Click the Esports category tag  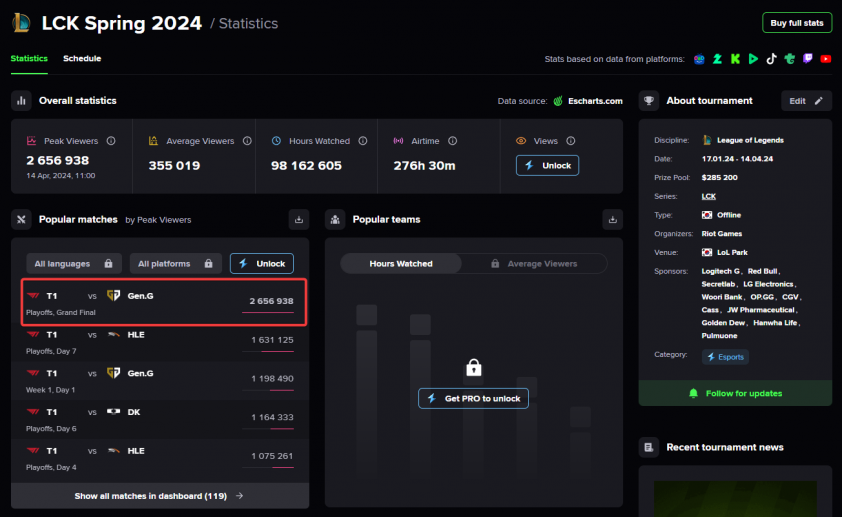[725, 356]
